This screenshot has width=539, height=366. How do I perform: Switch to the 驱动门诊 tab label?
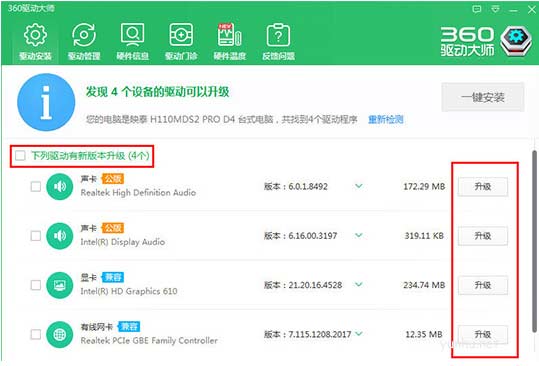pyautogui.click(x=181, y=56)
